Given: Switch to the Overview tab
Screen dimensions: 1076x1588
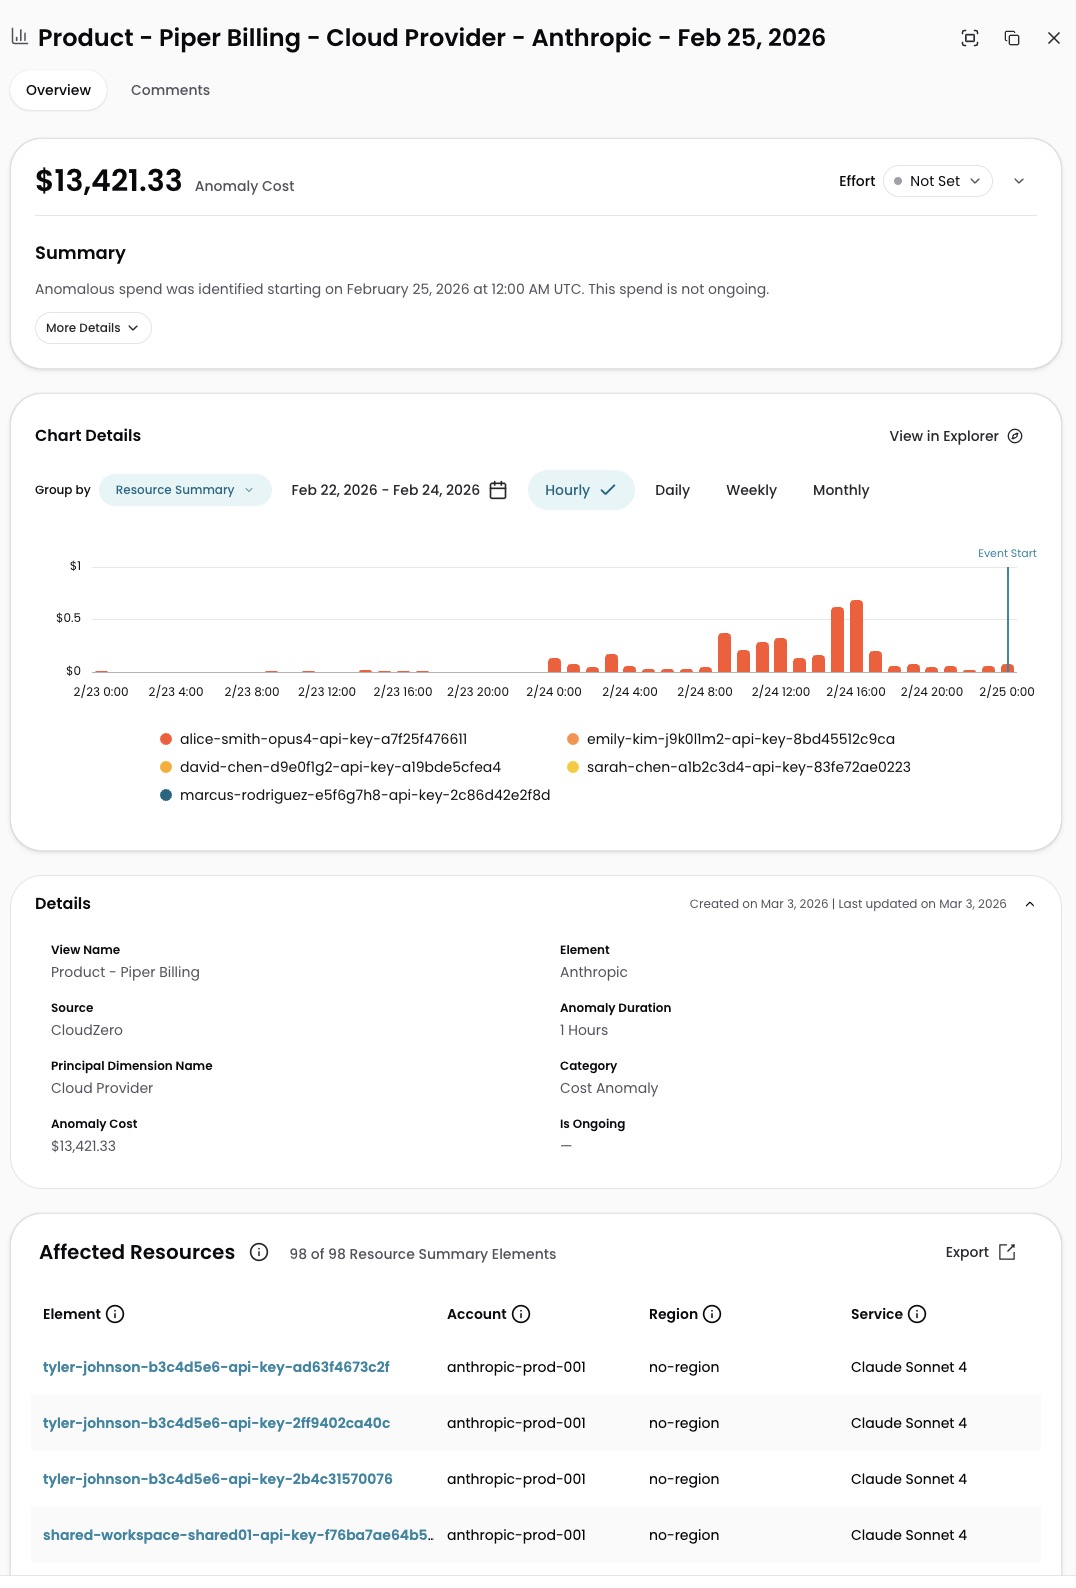Looking at the screenshot, I should click(x=58, y=90).
